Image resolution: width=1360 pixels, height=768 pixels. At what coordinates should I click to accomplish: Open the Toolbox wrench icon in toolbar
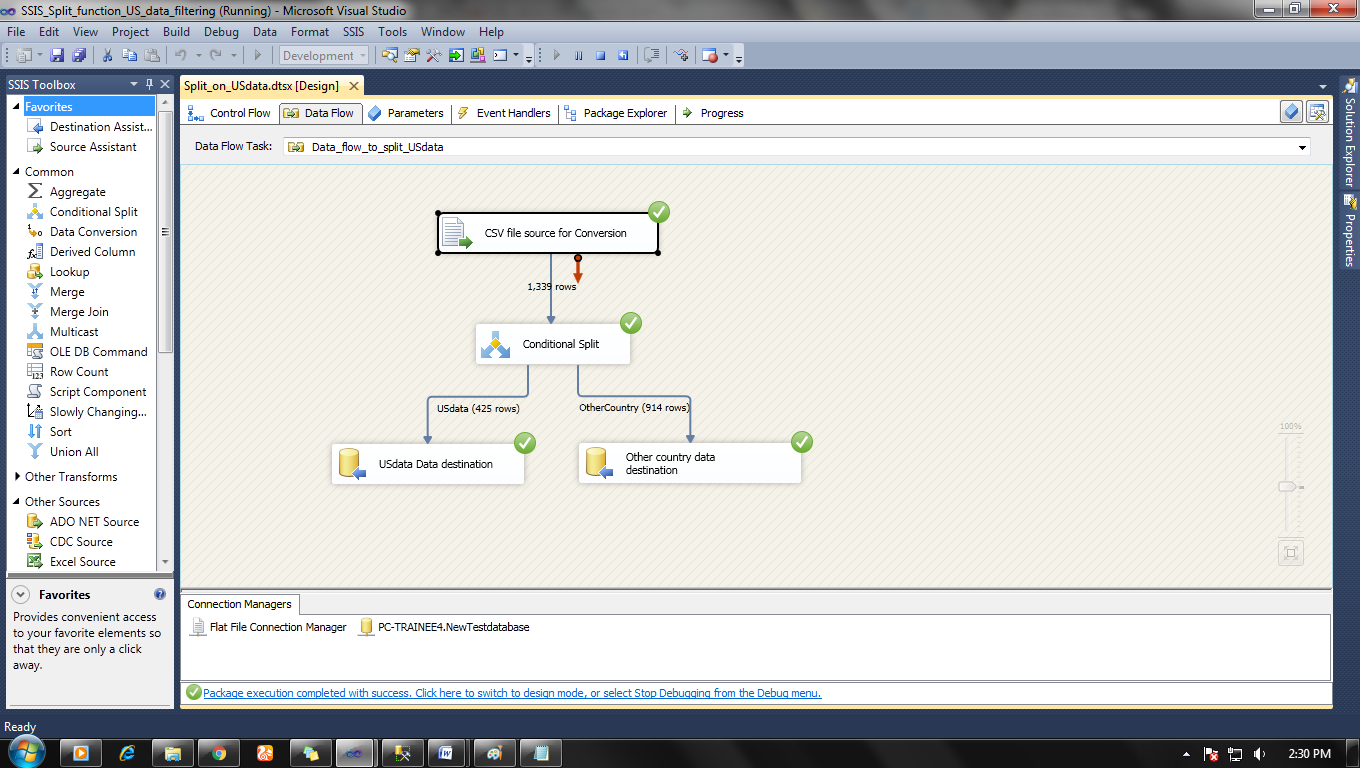(x=433, y=56)
